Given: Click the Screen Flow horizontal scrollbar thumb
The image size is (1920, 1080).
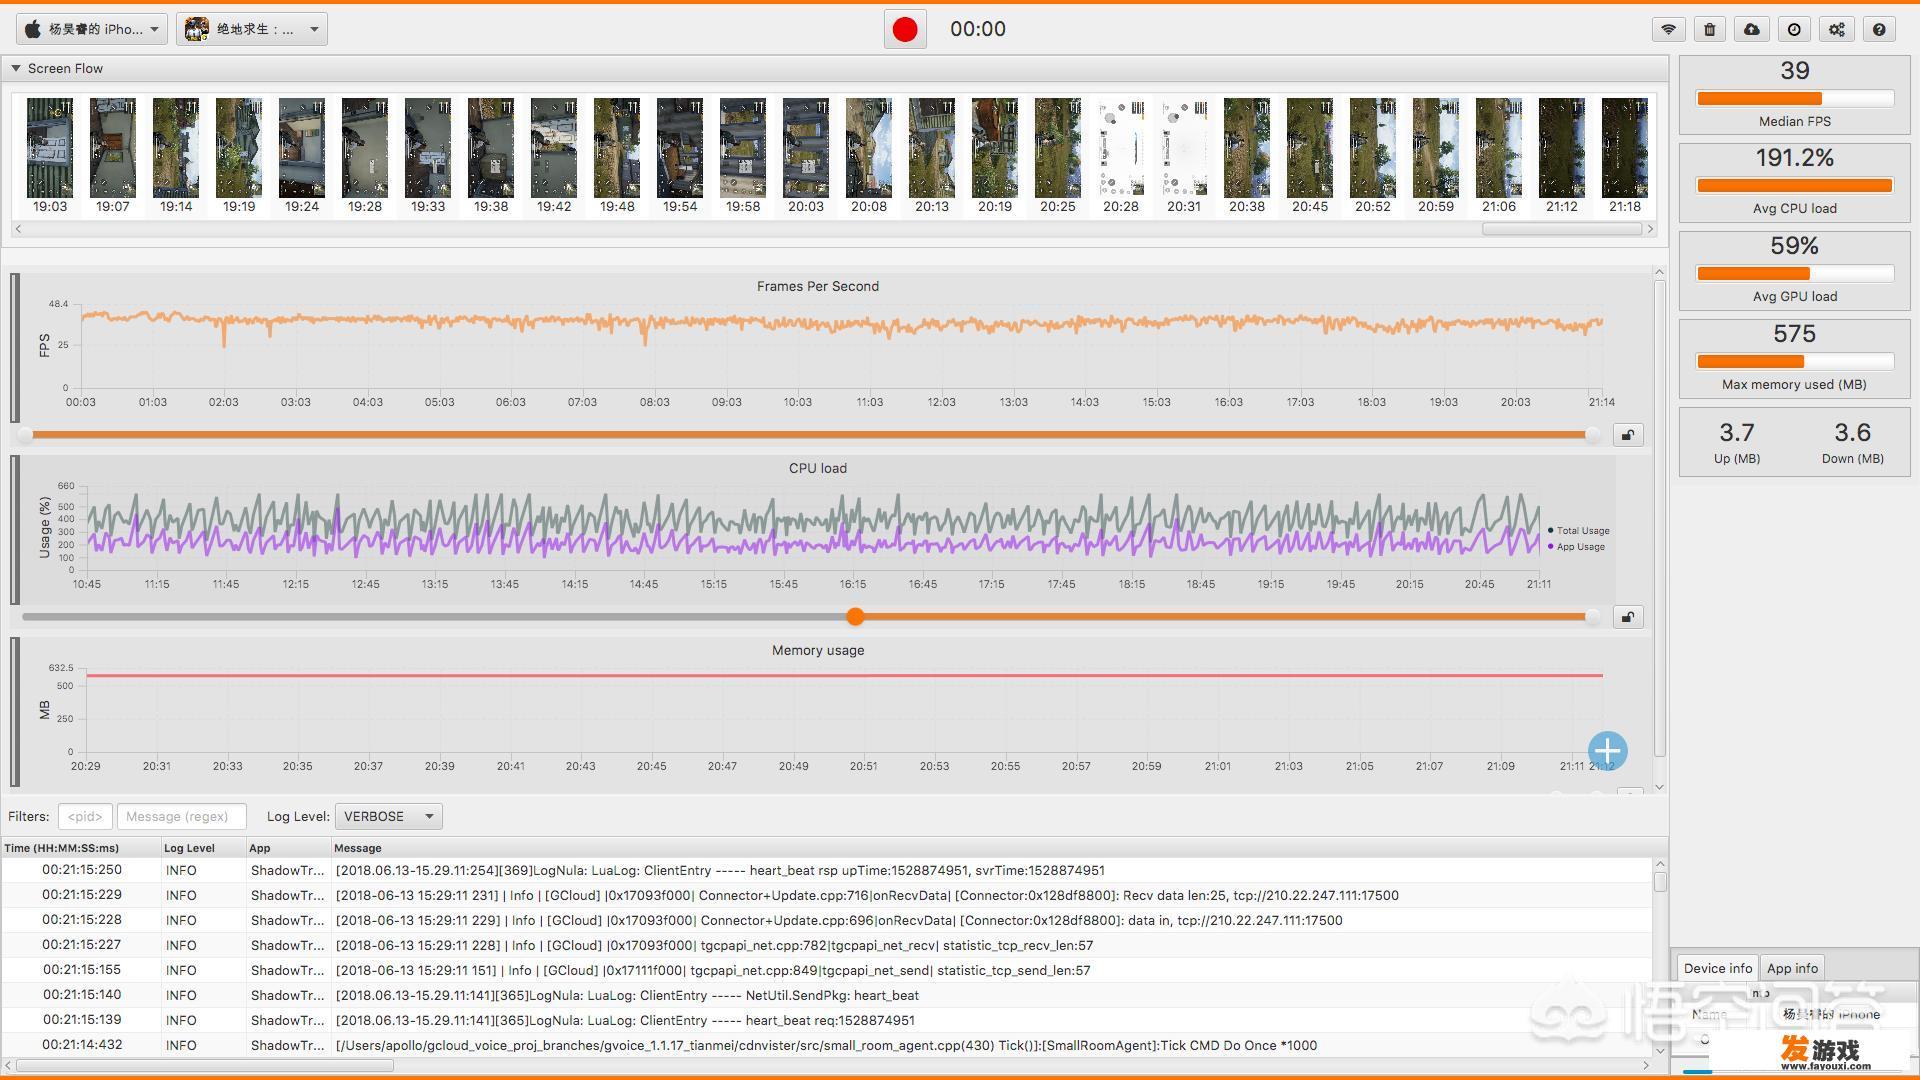Looking at the screenshot, I should [x=1562, y=229].
